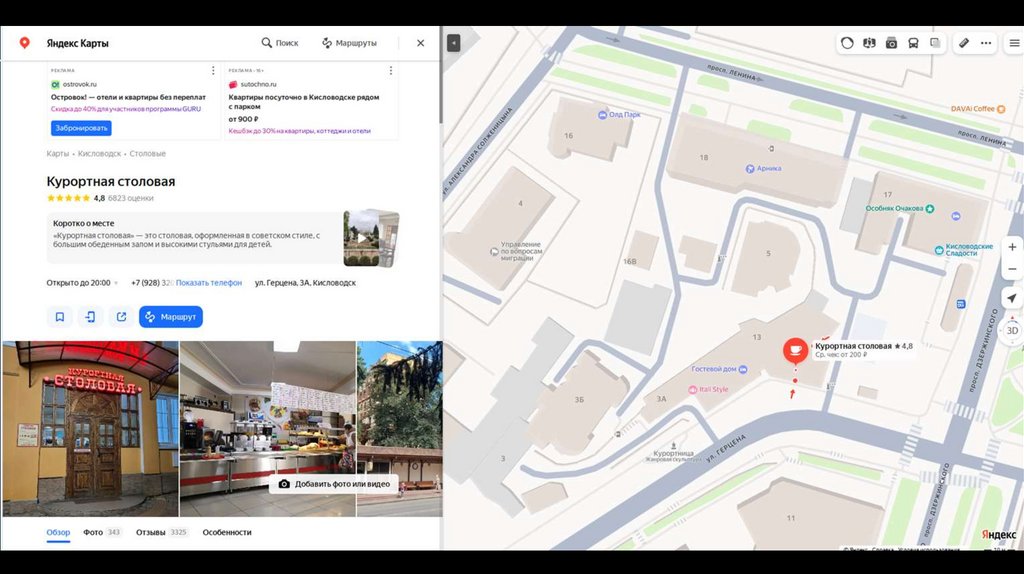Click the Itali Style map marker

click(x=692, y=389)
